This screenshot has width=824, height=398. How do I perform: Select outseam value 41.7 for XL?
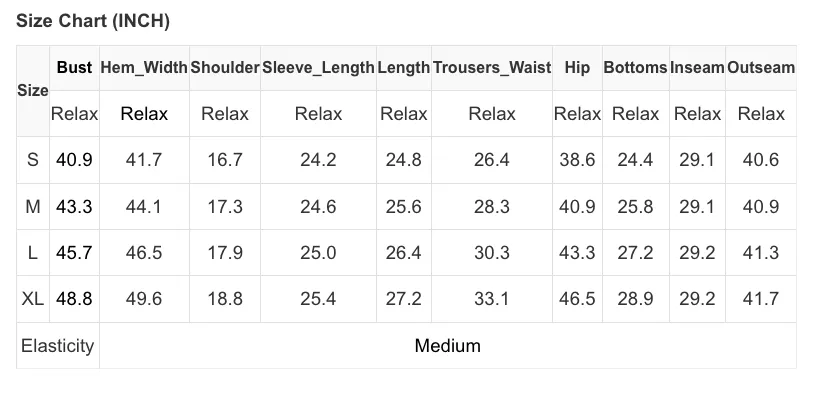761,299
